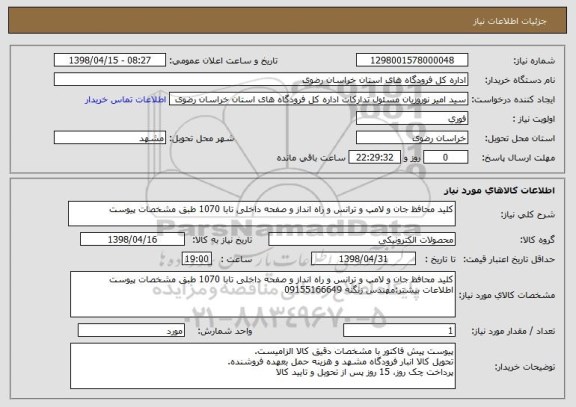
Task: Click the label استان محل تحویل
Action: (520, 138)
